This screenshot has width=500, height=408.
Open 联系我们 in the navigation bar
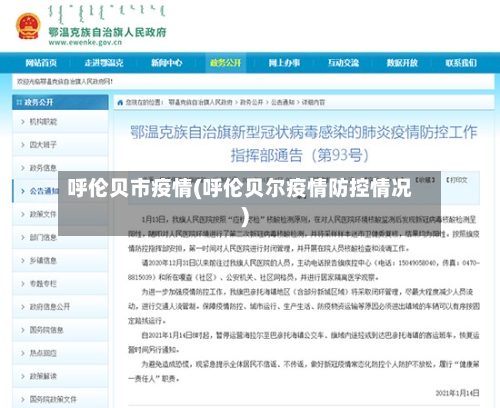[461, 63]
